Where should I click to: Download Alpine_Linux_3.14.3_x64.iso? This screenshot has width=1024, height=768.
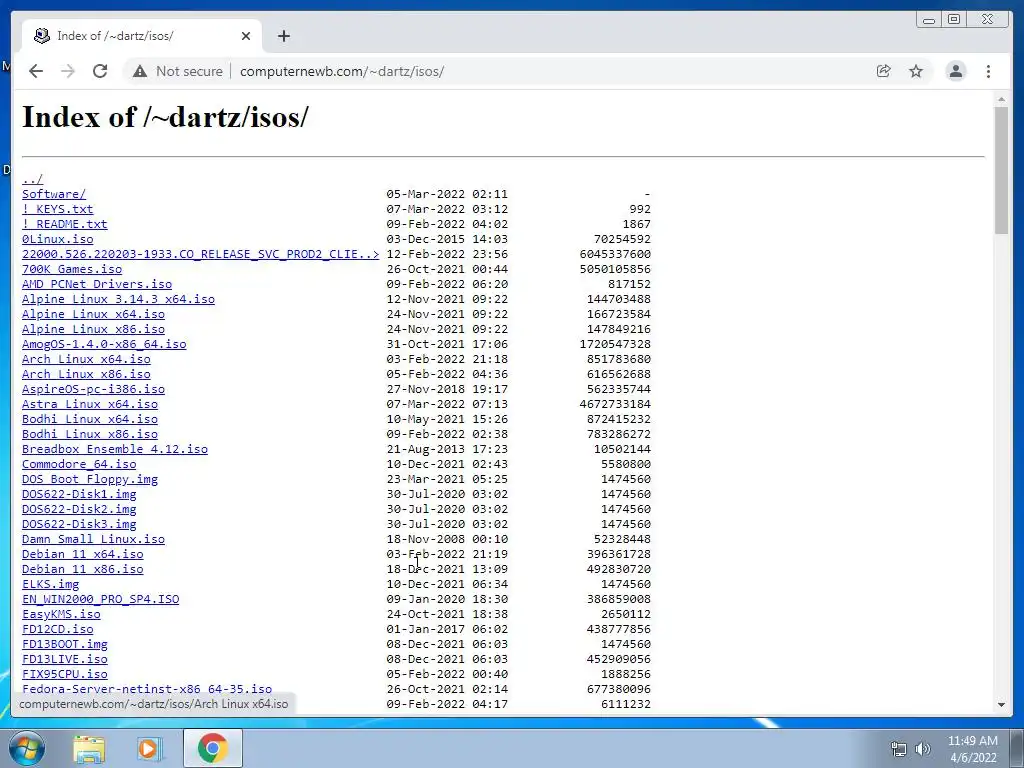[x=118, y=299]
